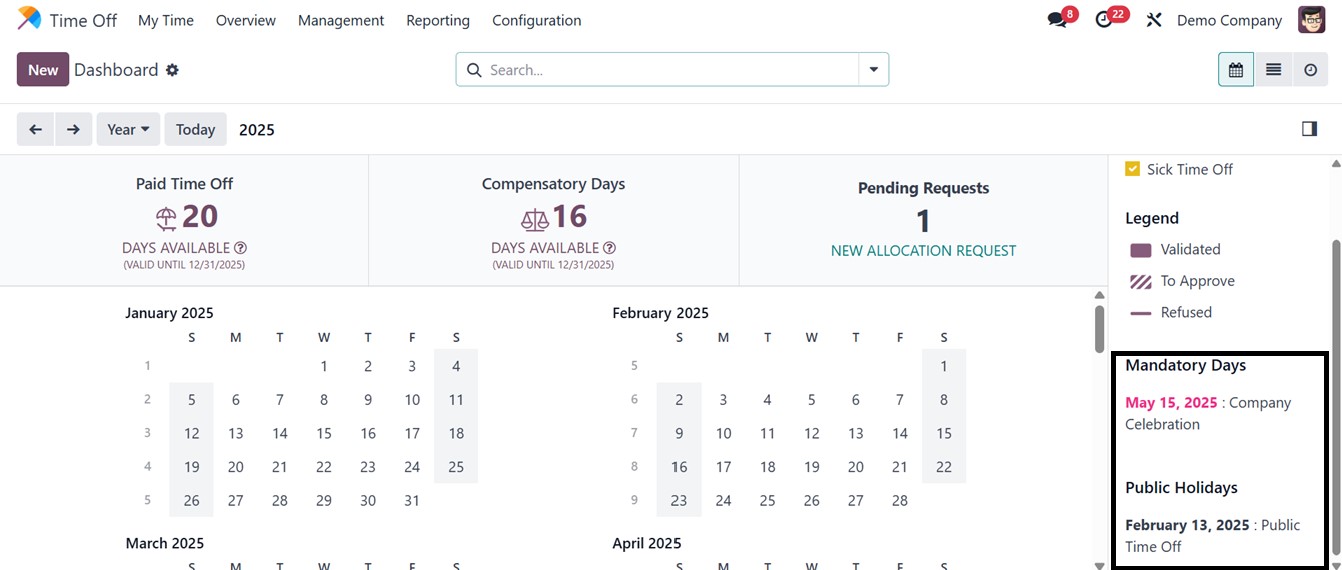Click the debug tools wrench icon

click(x=1154, y=20)
